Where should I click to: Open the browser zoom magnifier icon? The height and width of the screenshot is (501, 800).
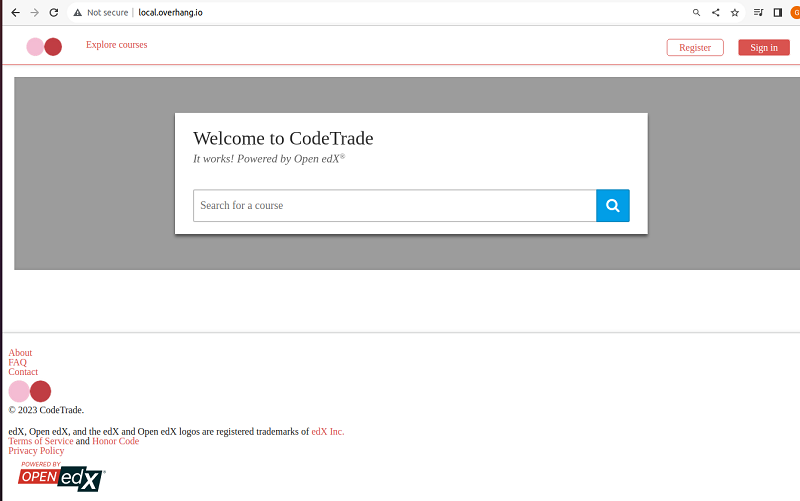click(696, 13)
